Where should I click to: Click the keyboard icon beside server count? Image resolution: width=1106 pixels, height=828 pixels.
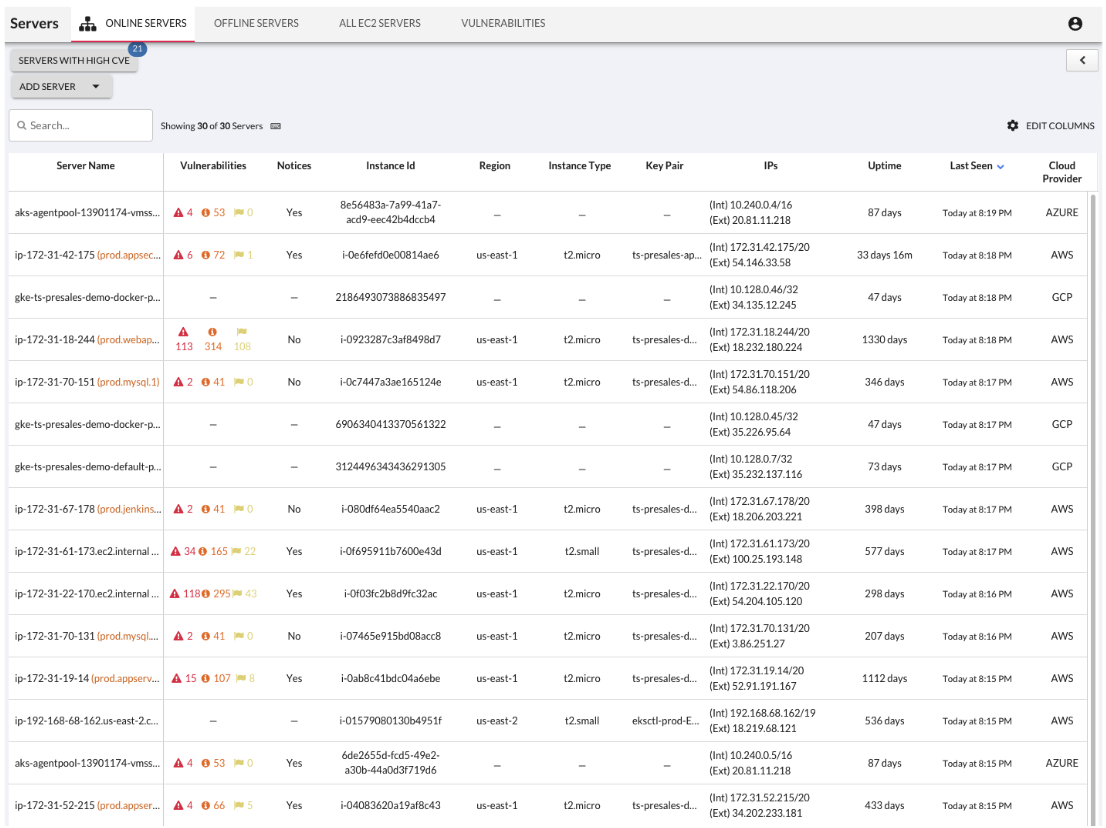pos(276,126)
